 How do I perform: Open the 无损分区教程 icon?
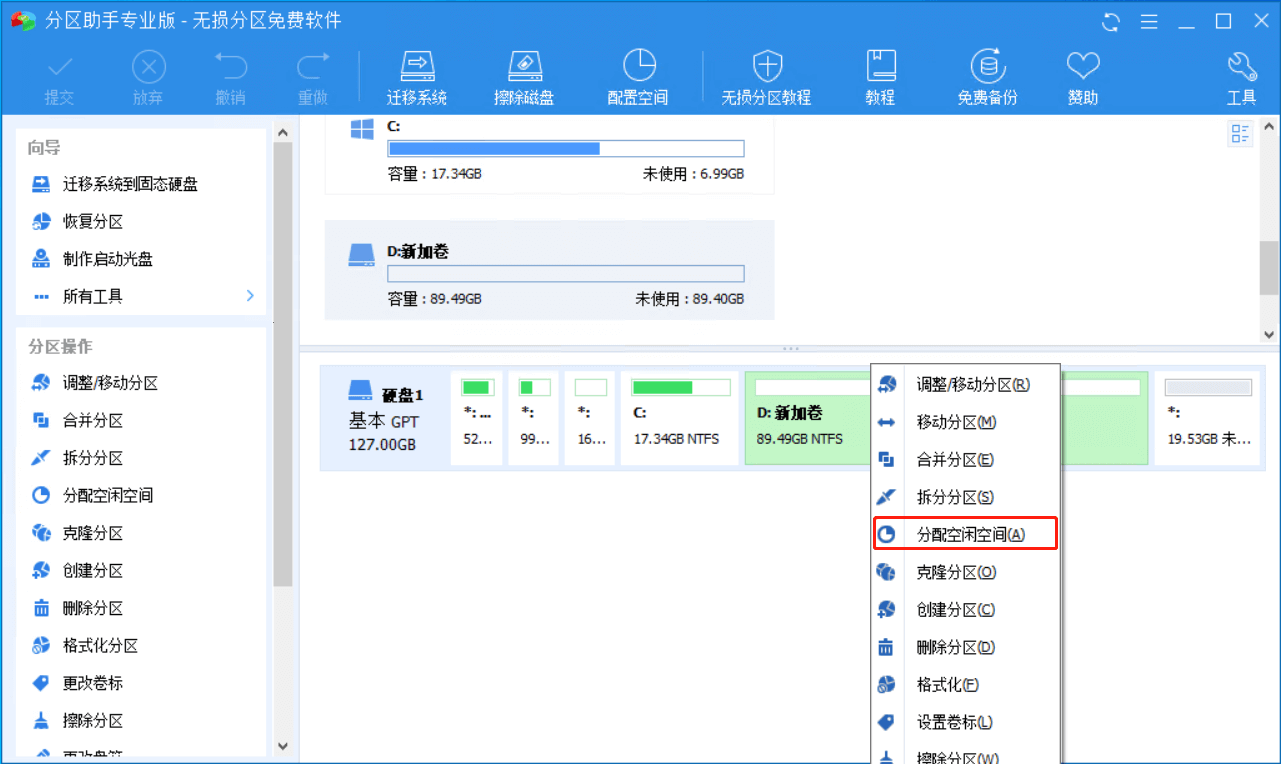[x=766, y=76]
